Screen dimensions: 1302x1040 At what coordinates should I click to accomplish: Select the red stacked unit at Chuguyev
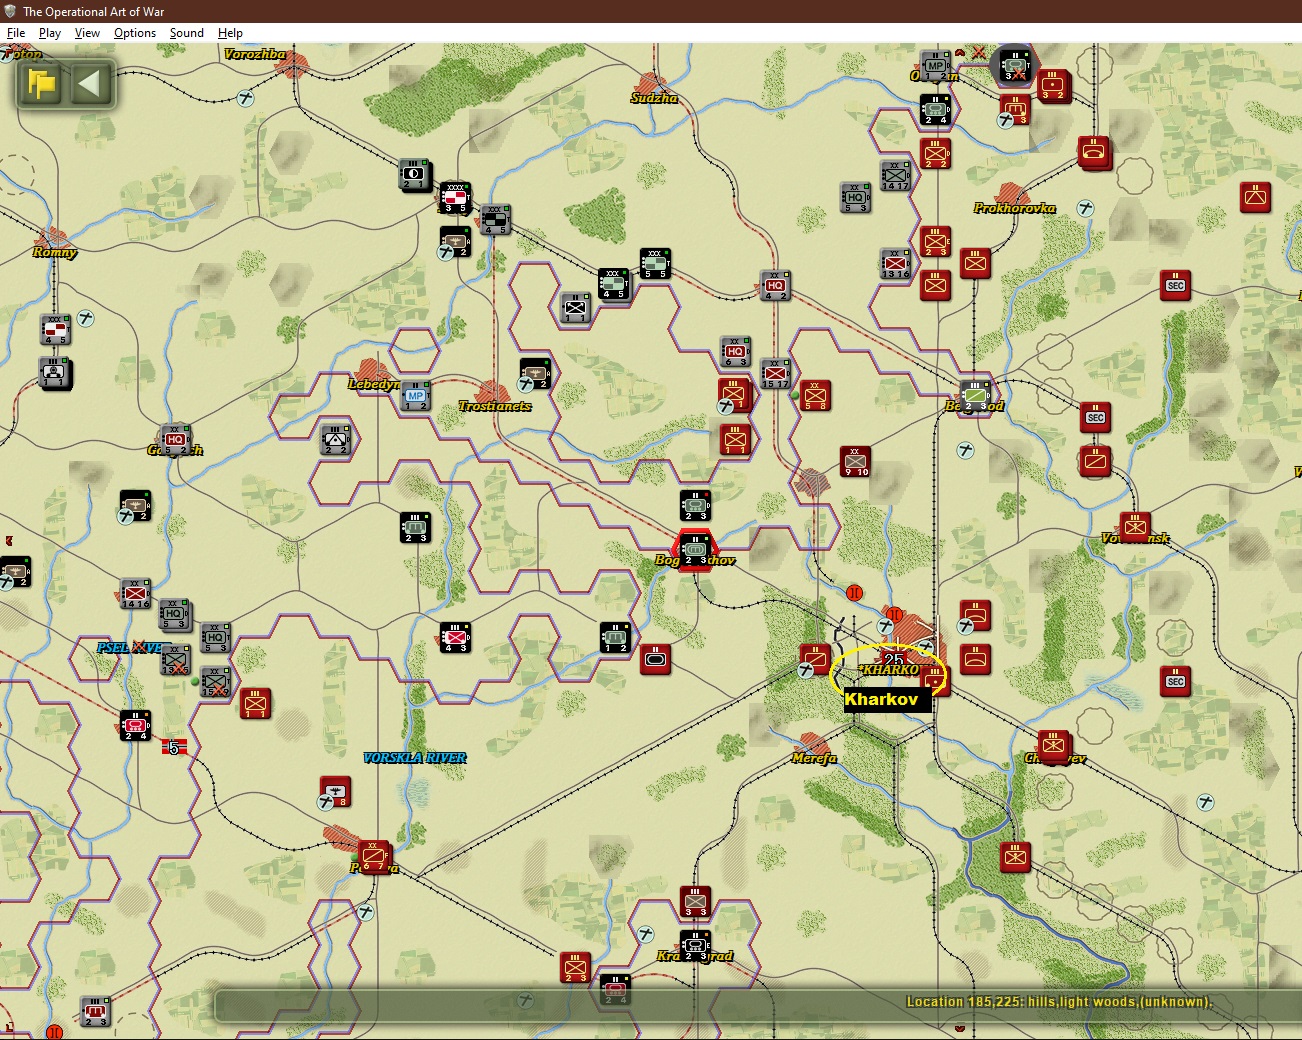[1052, 747]
